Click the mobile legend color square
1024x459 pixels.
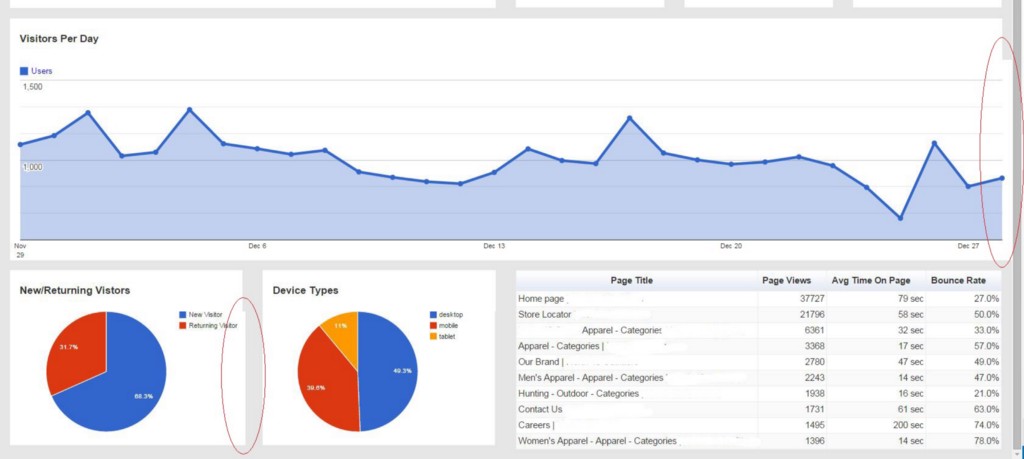click(434, 326)
